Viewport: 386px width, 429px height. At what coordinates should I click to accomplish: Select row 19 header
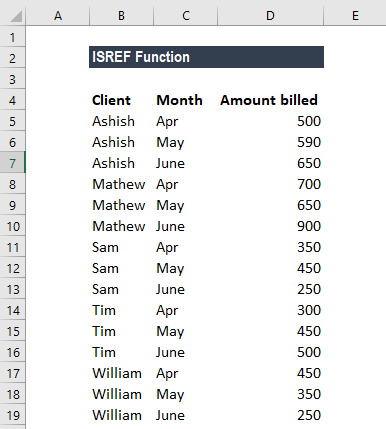pos(12,415)
